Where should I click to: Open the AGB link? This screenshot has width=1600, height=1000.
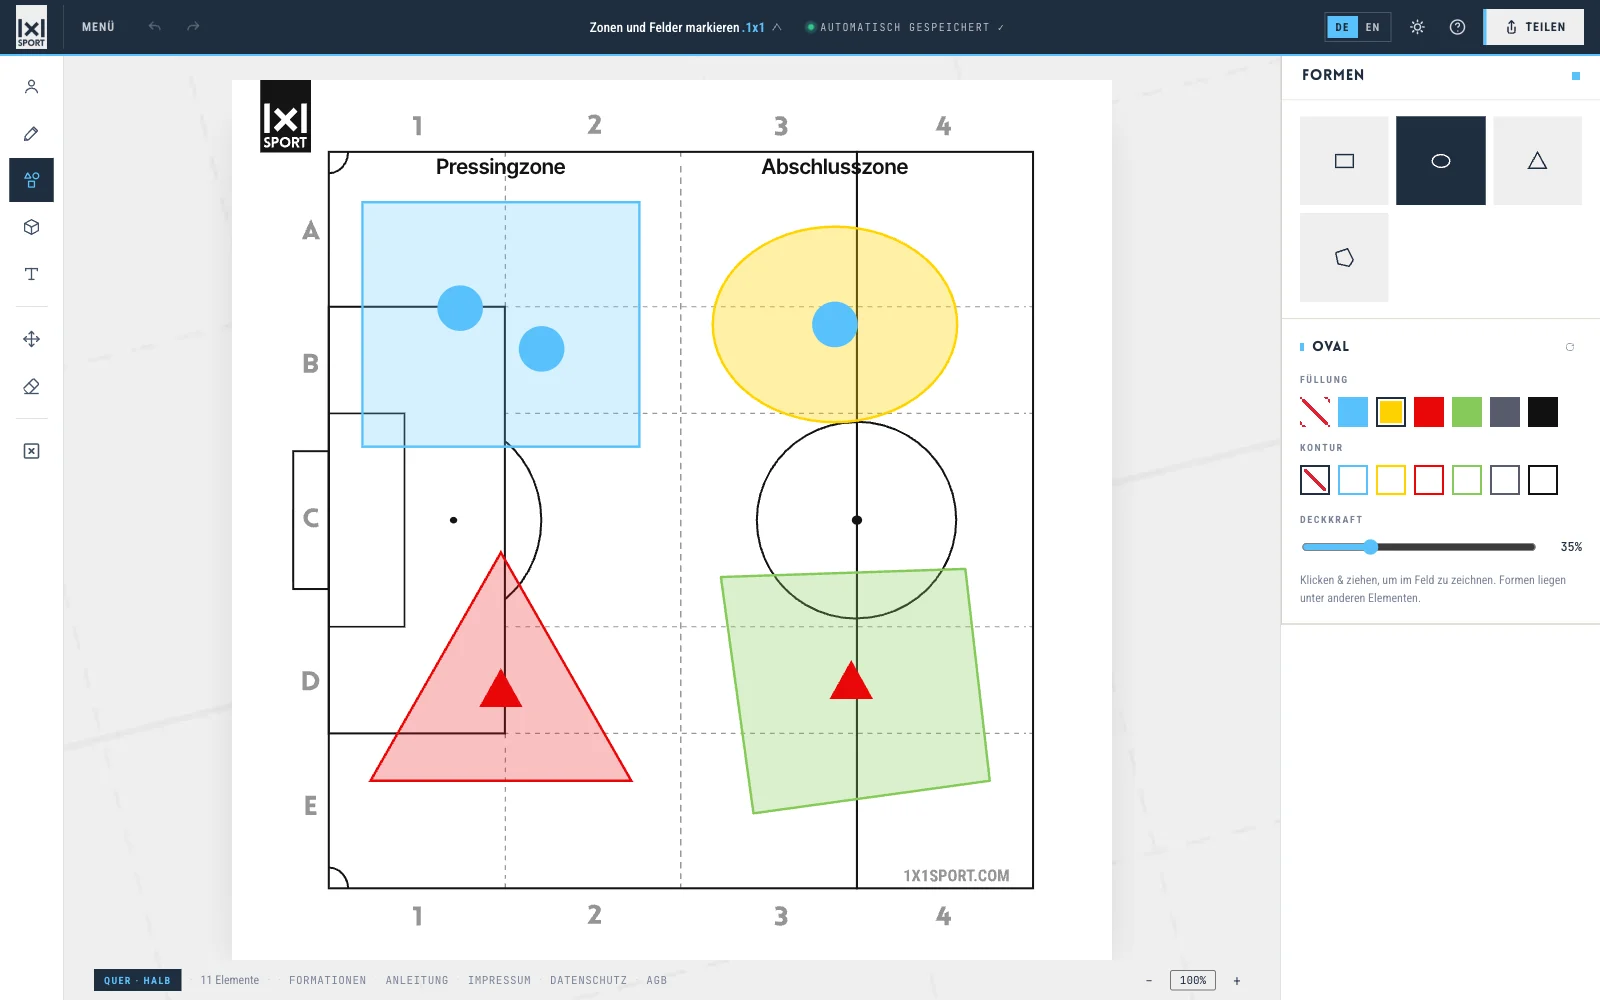[656, 980]
